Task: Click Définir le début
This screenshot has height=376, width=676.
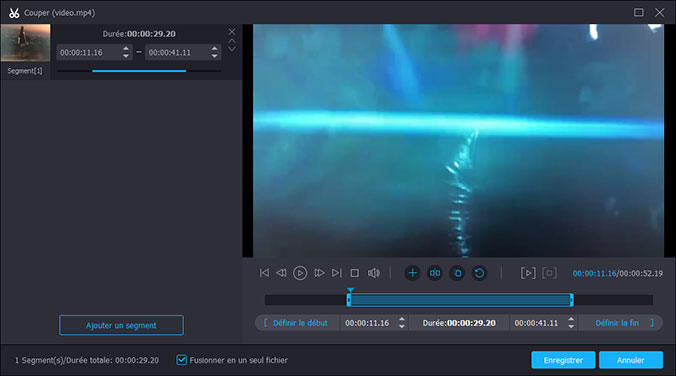Action: click(296, 323)
